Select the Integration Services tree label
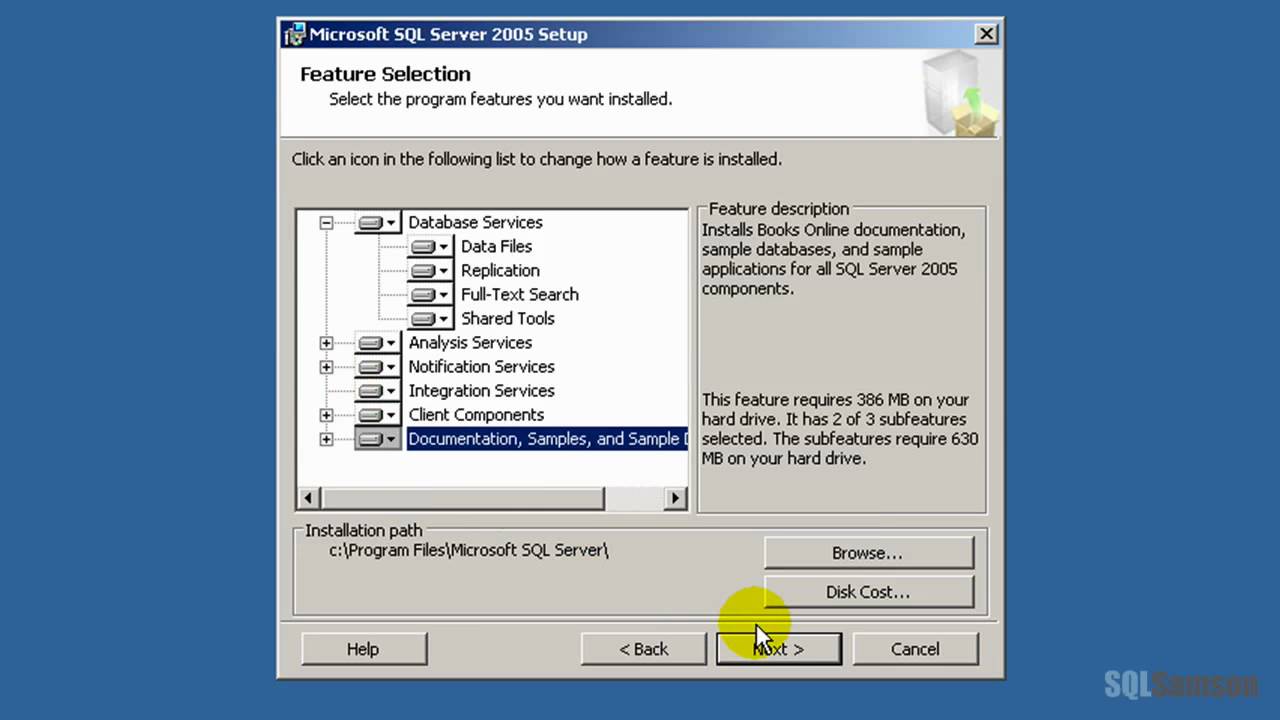 pos(481,390)
